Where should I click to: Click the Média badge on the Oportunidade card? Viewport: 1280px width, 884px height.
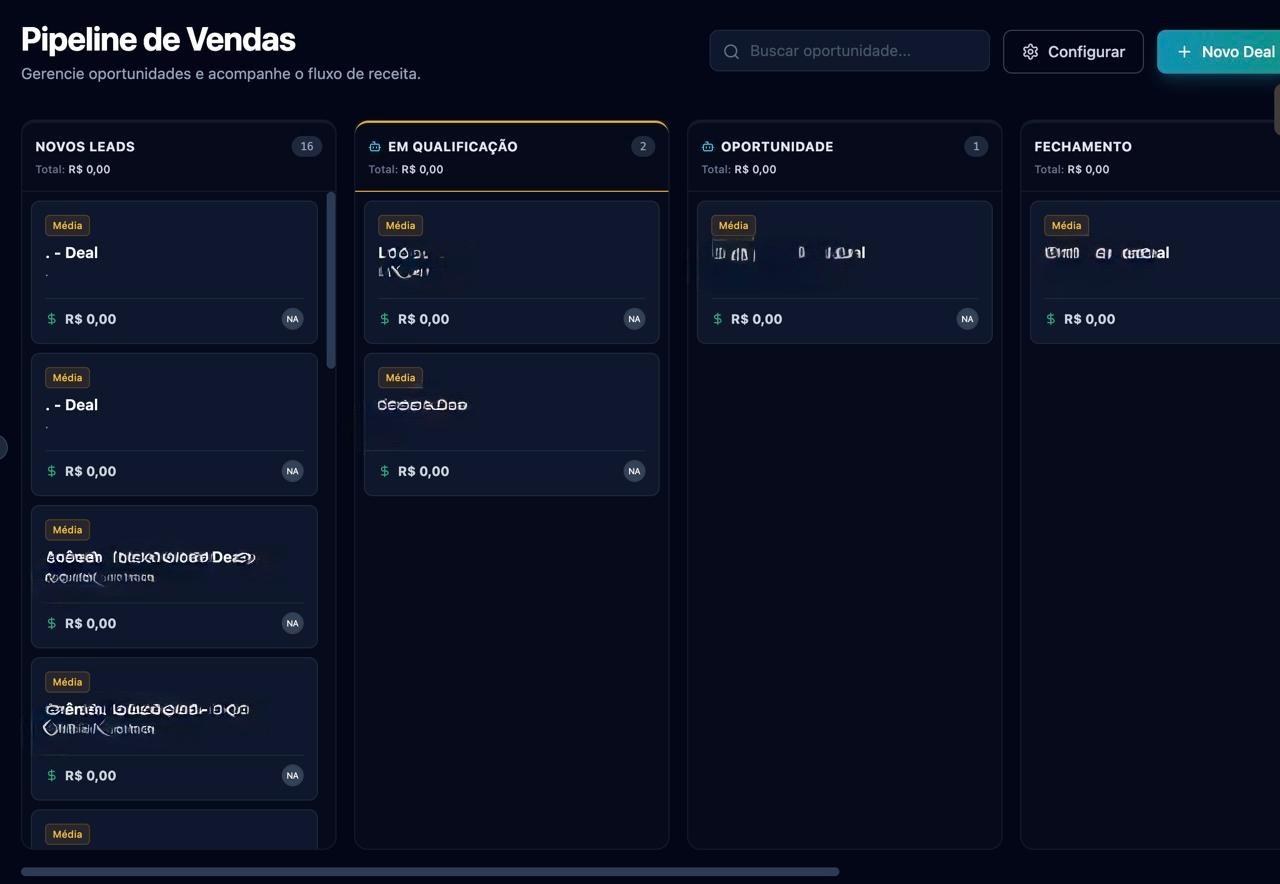(x=733, y=226)
